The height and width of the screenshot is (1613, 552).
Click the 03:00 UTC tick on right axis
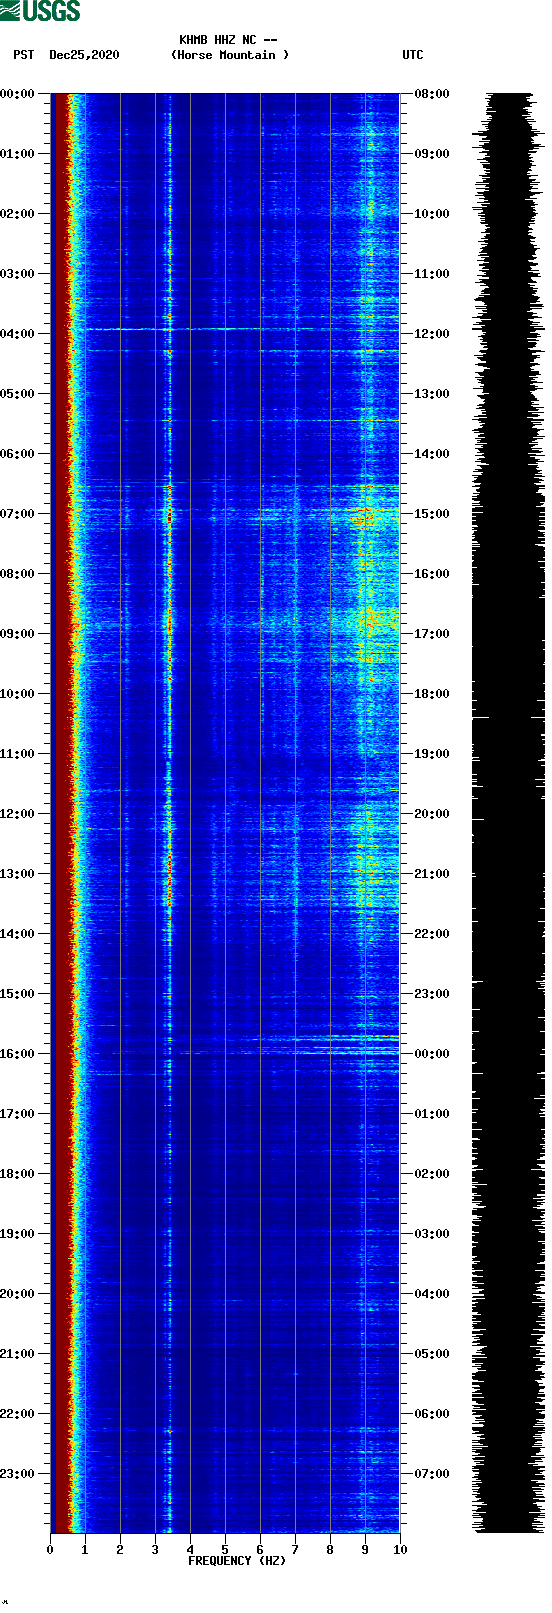[431, 1234]
